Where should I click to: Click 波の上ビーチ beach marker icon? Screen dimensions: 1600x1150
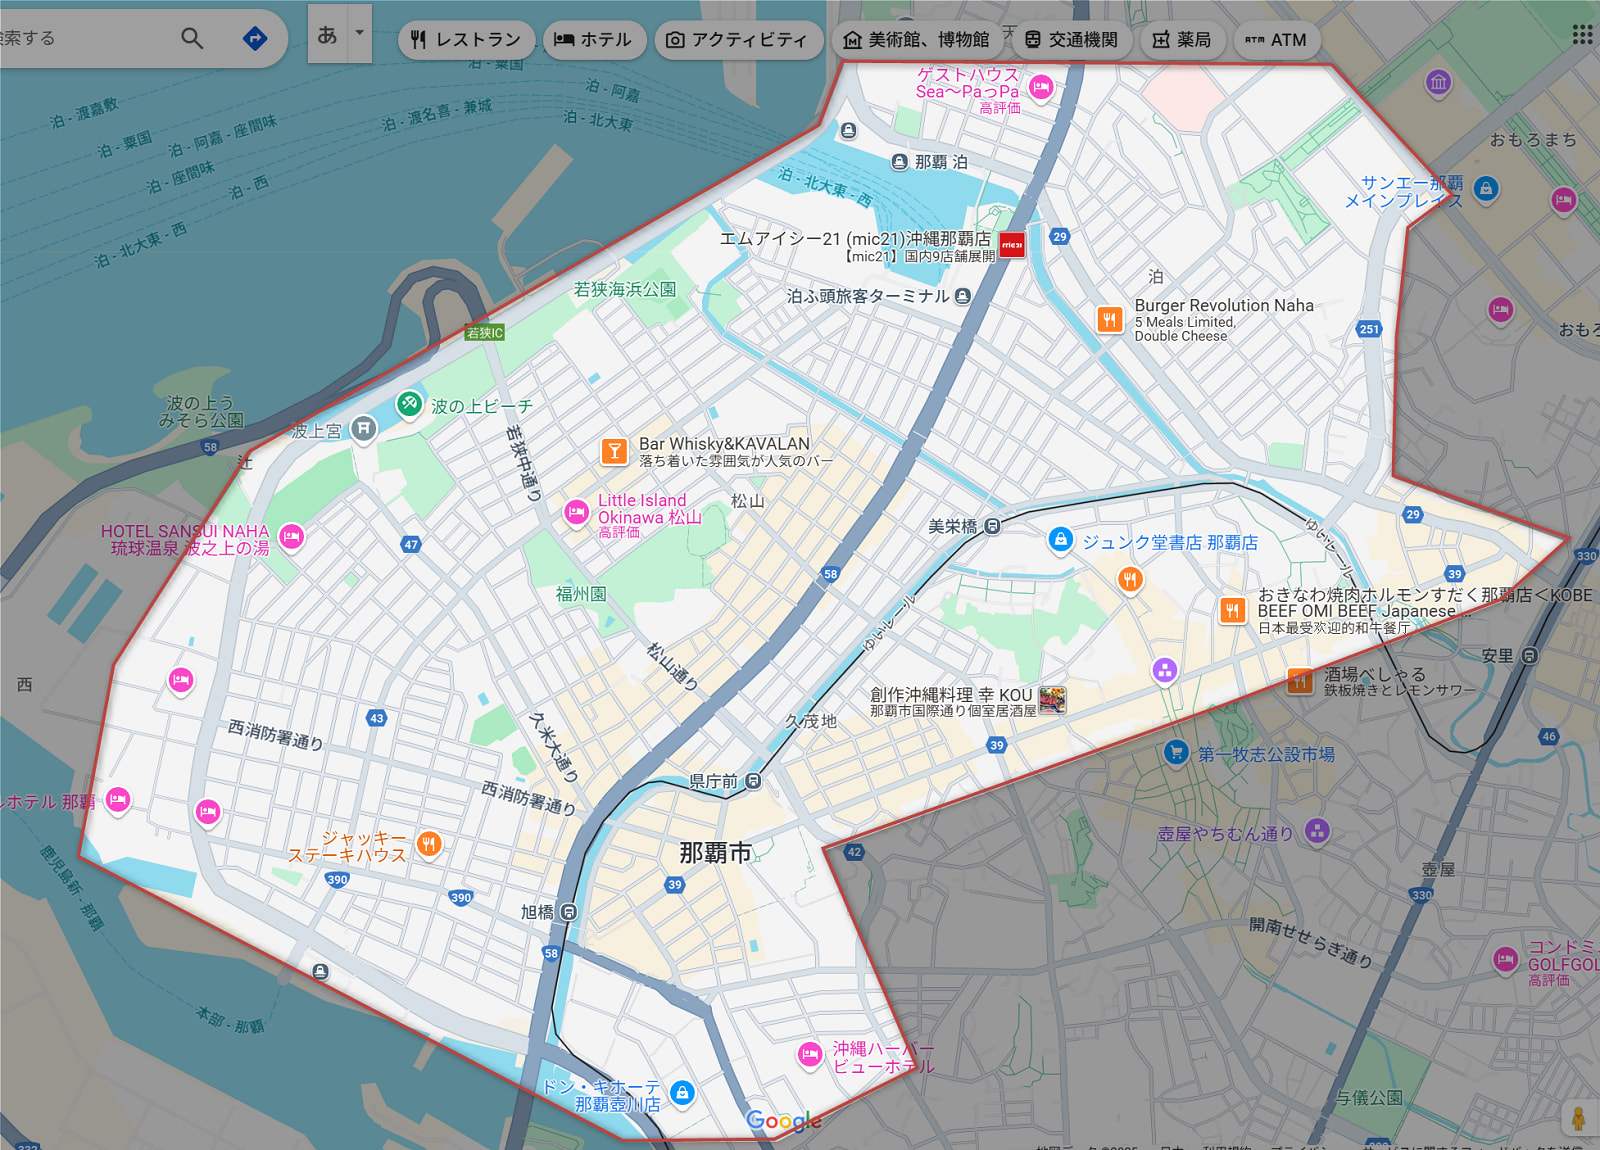tap(409, 404)
